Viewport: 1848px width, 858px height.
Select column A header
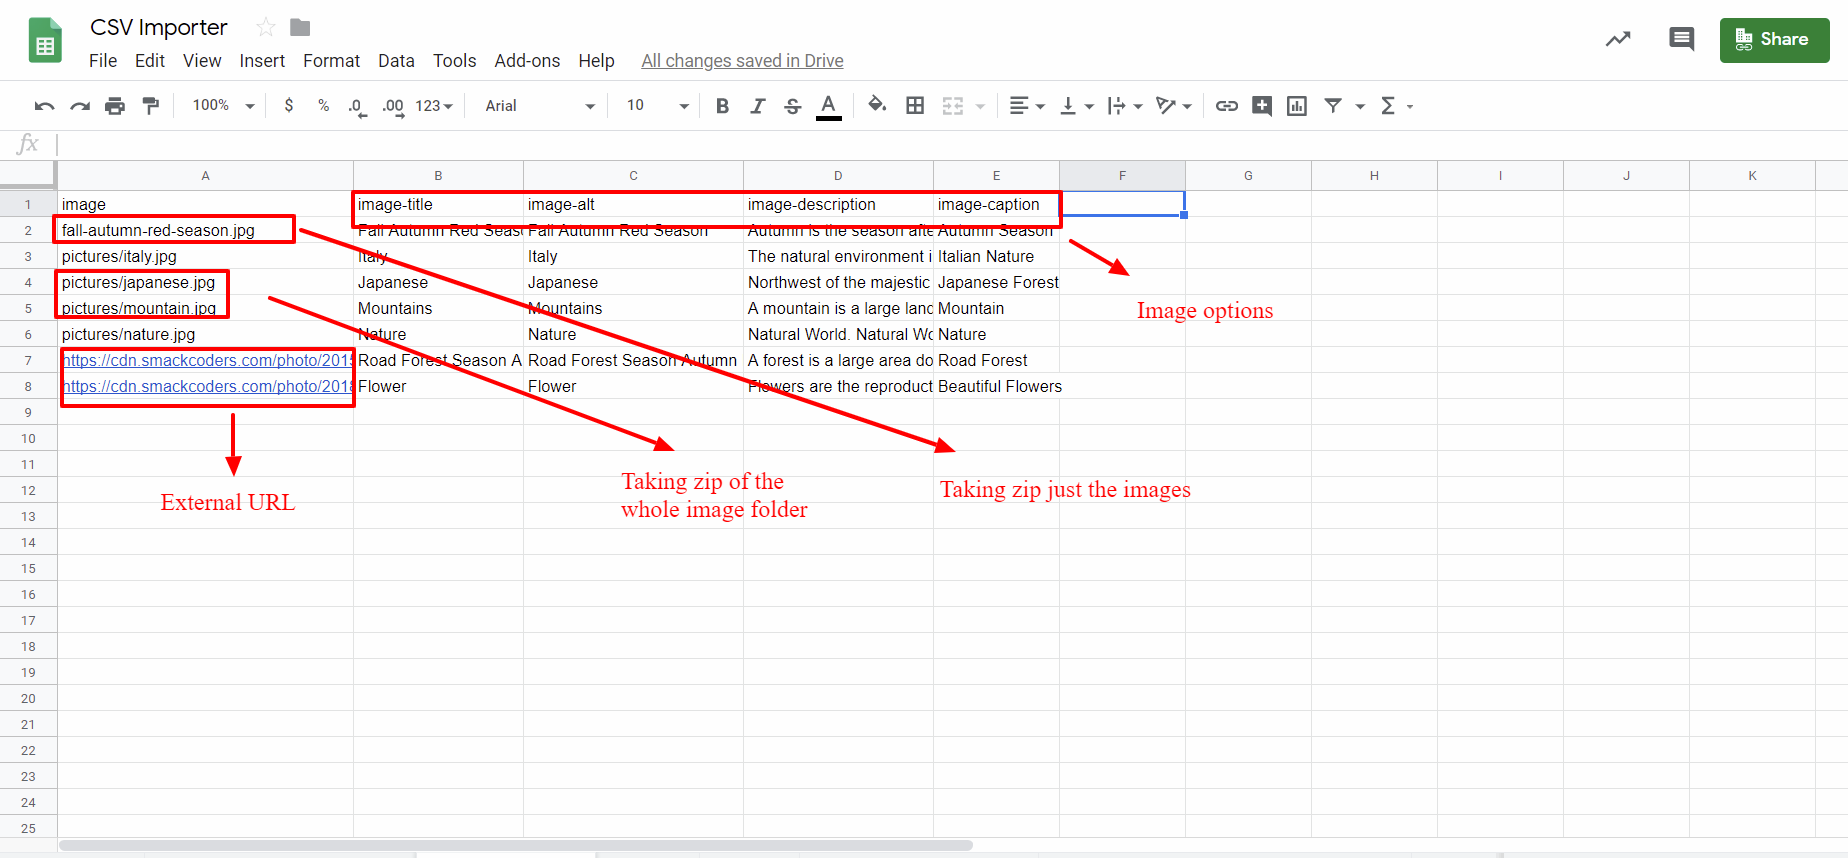(205, 176)
